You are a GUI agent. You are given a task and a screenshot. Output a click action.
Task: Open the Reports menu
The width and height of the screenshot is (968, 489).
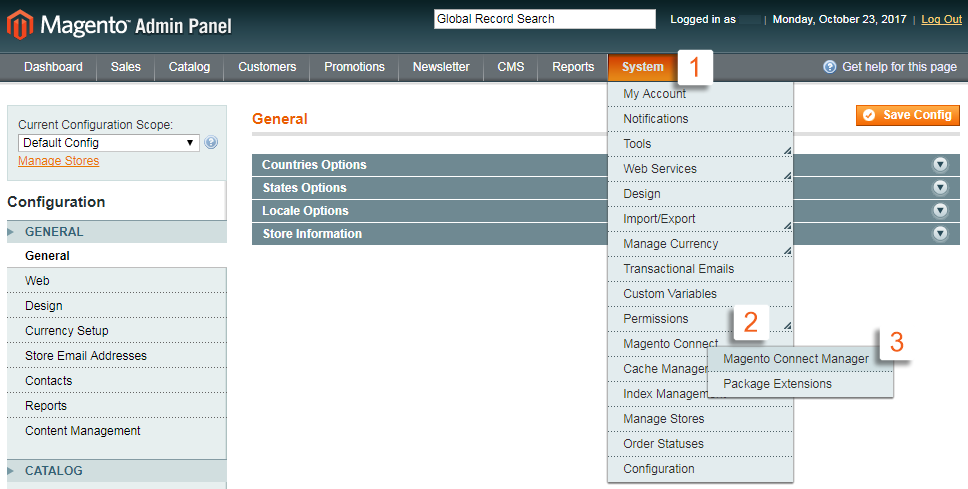point(573,67)
